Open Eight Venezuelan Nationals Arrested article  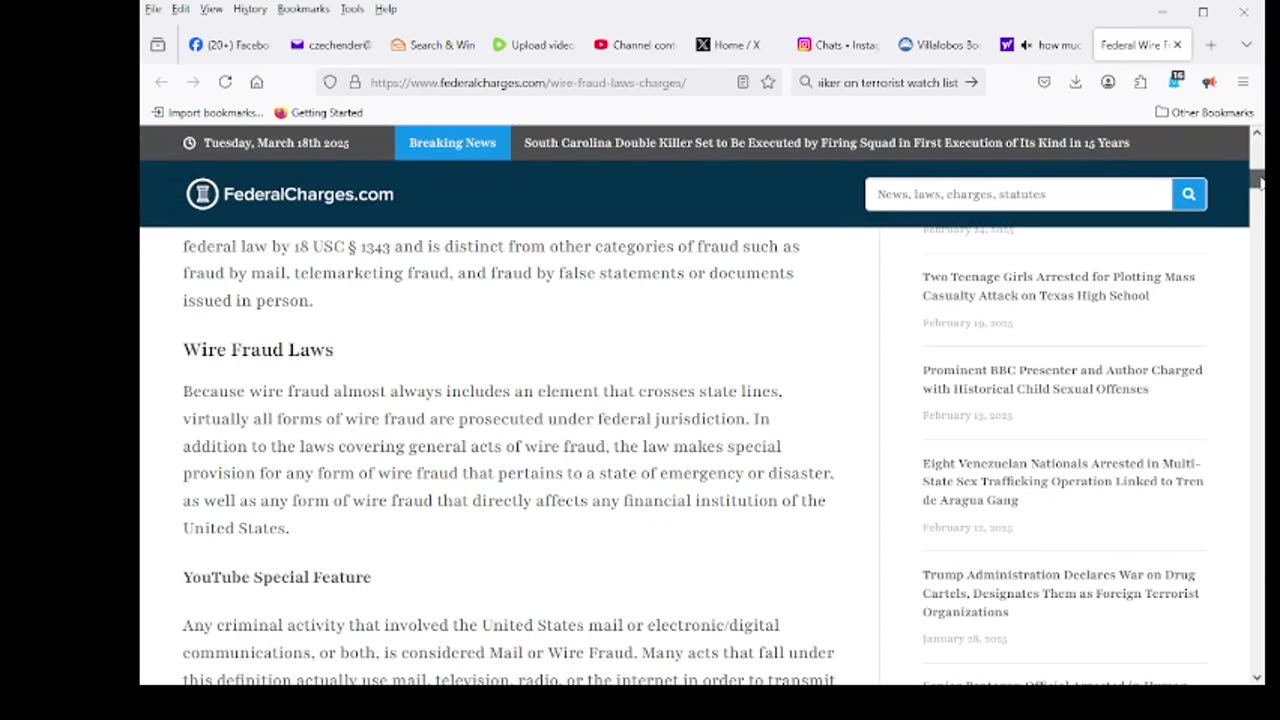pyautogui.click(x=1062, y=481)
